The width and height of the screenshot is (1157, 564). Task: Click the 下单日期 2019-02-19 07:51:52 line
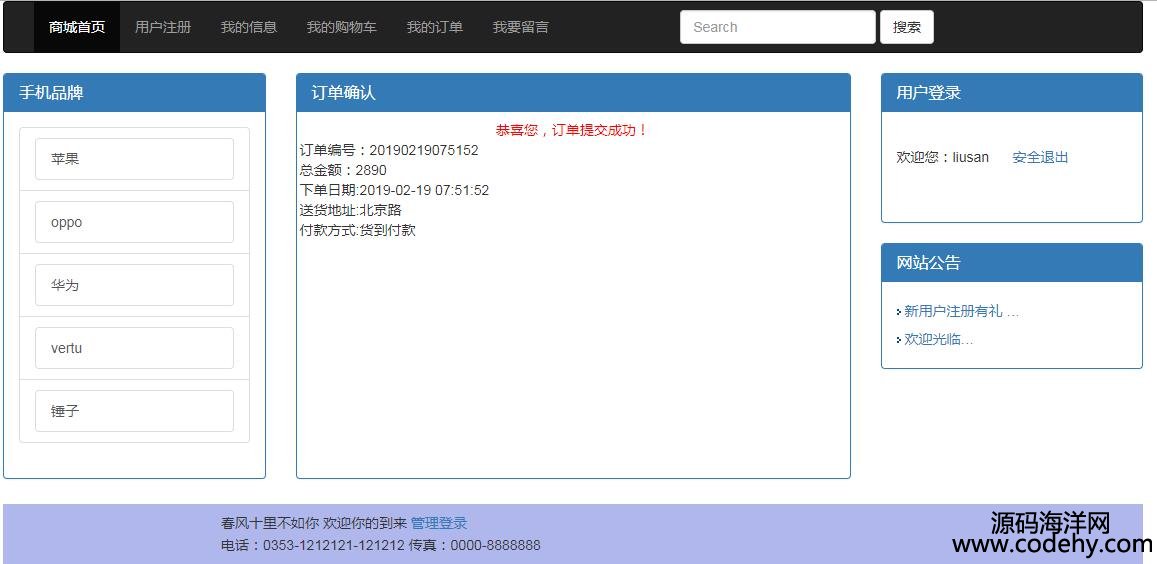click(394, 190)
